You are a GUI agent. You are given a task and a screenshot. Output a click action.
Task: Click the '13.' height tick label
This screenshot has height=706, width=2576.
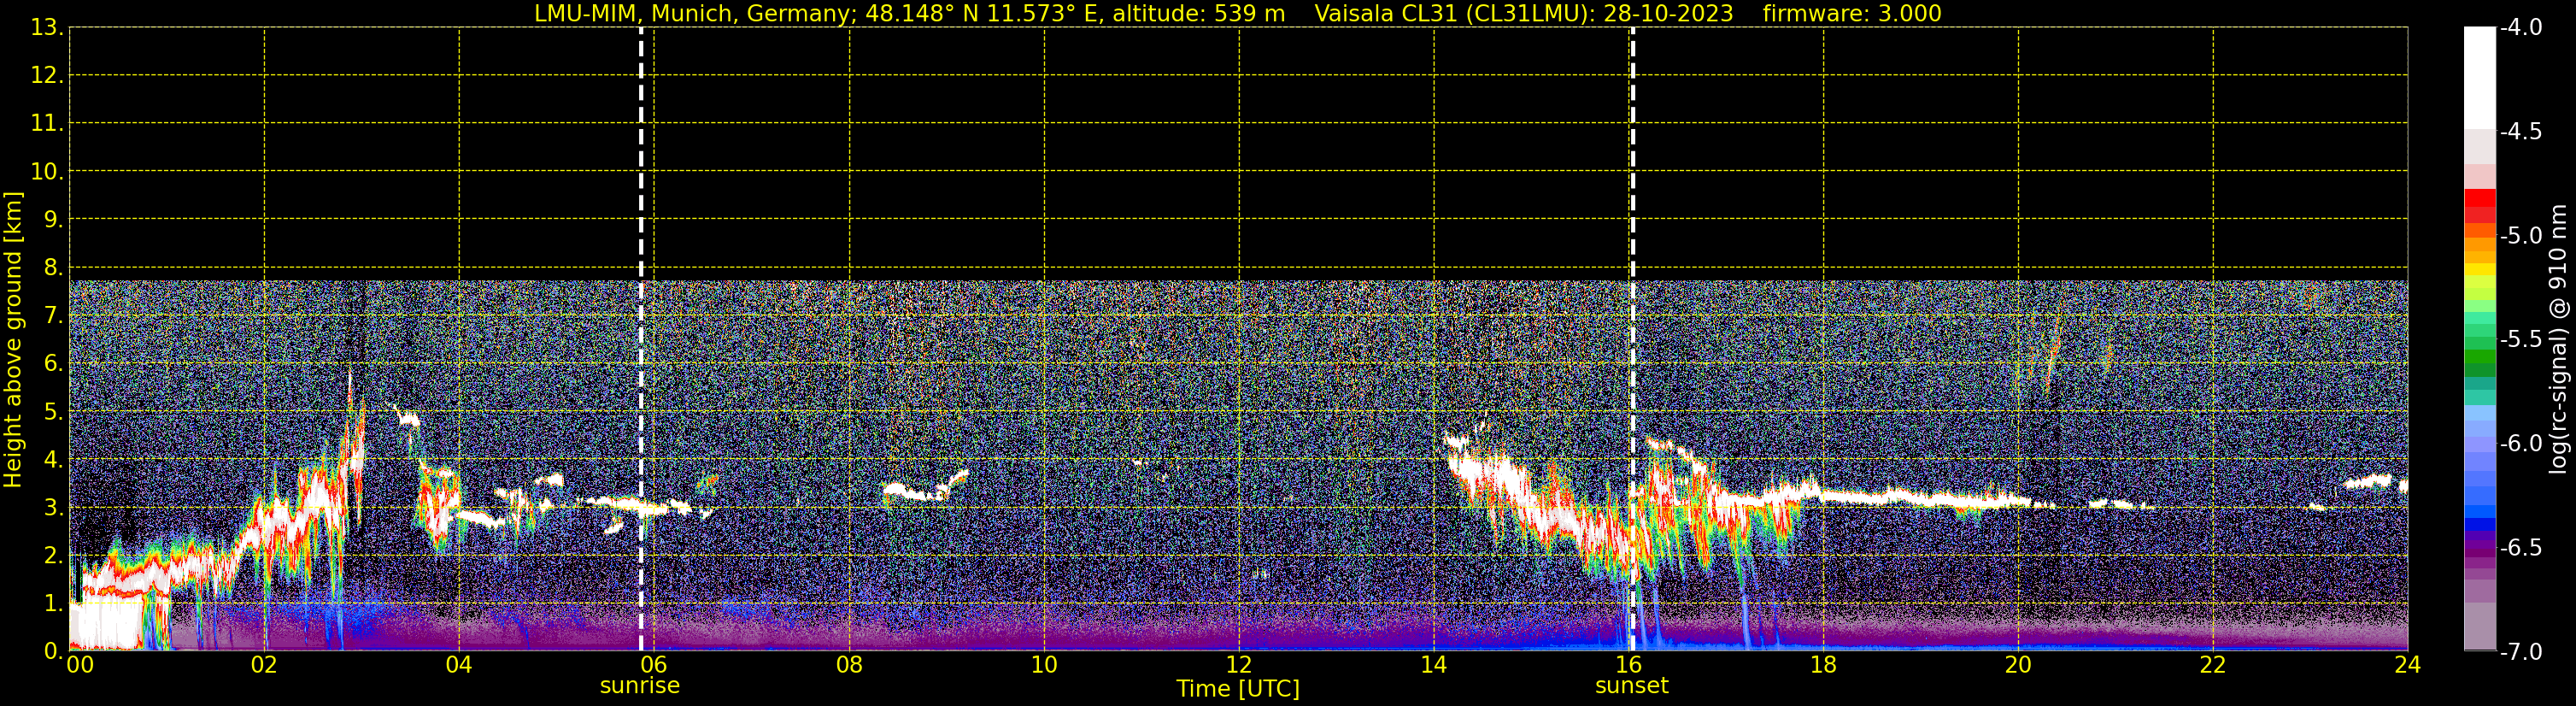(x=47, y=28)
